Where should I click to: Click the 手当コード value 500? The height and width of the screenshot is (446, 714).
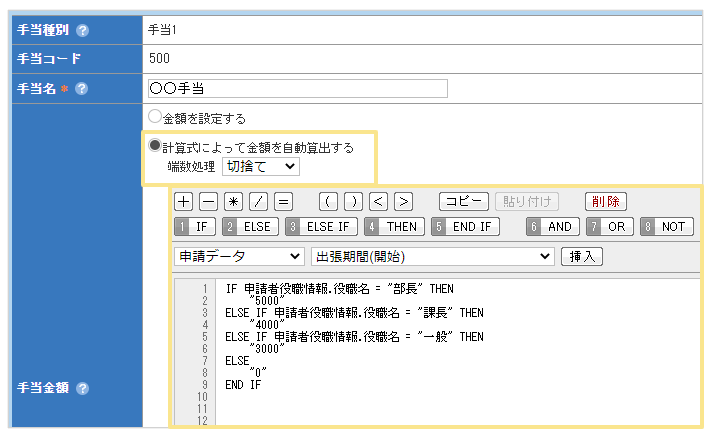pos(159,58)
